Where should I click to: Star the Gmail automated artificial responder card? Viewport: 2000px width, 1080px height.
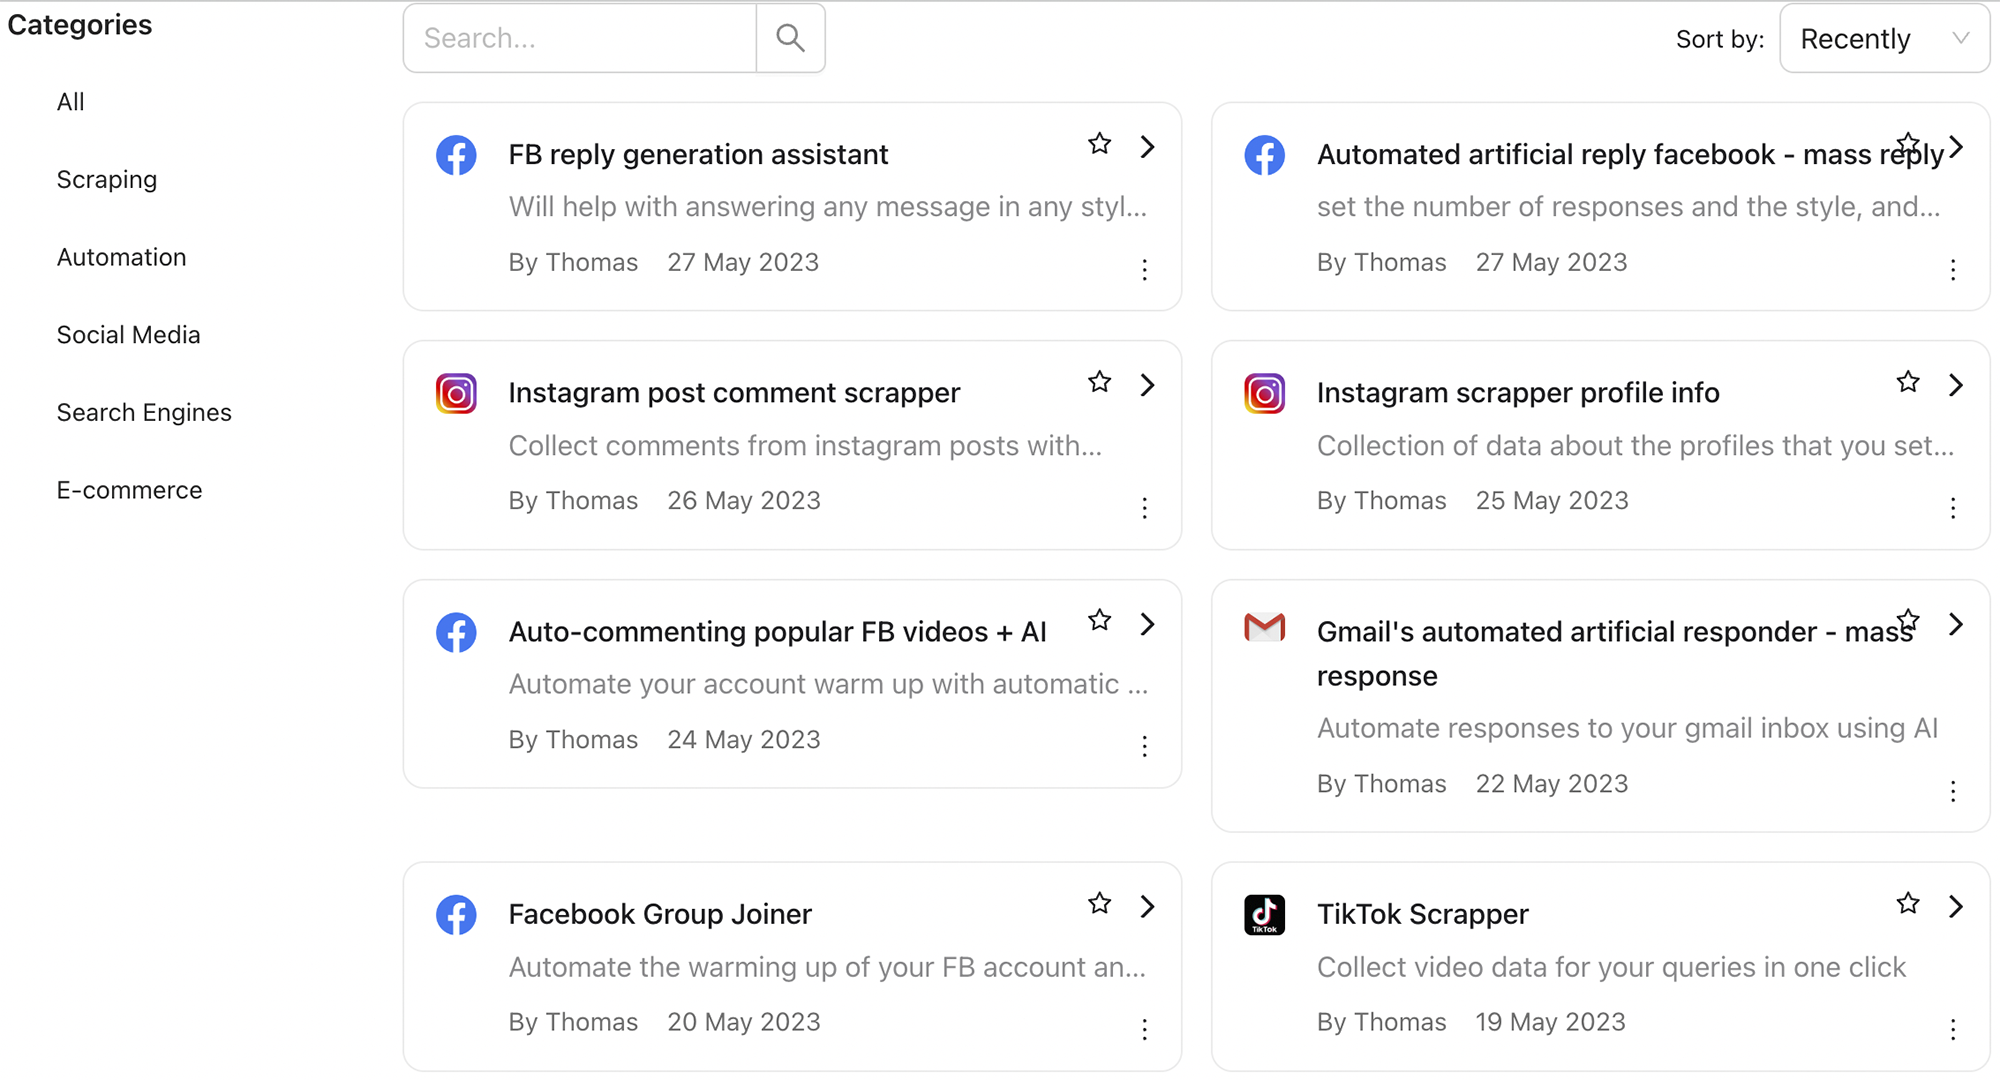1907,620
